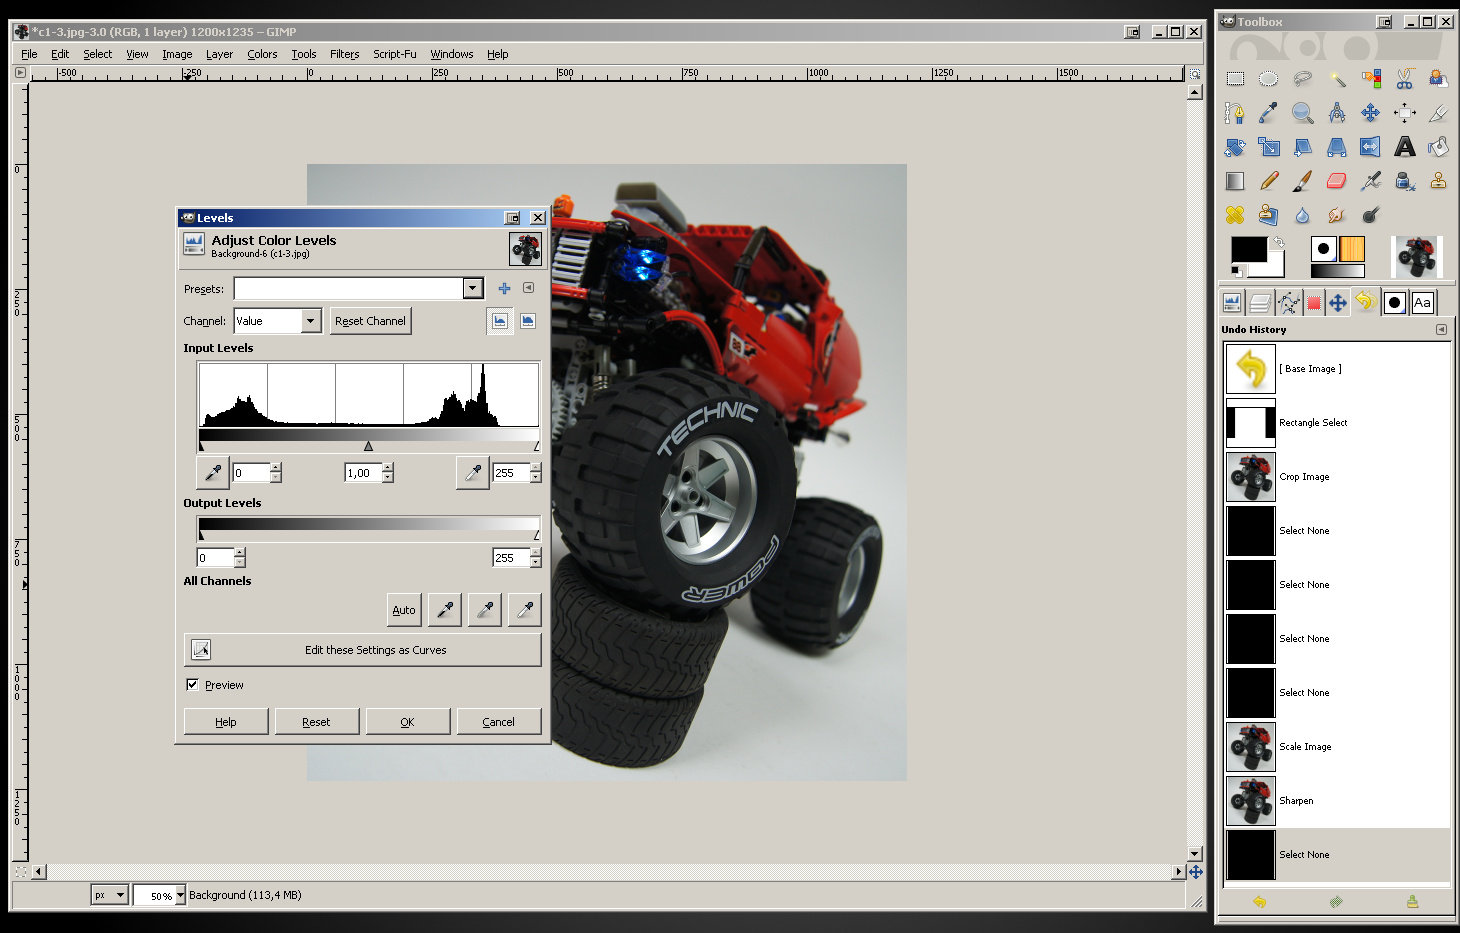This screenshot has width=1460, height=933.
Task: Select the Flip tool
Action: click(x=1371, y=147)
